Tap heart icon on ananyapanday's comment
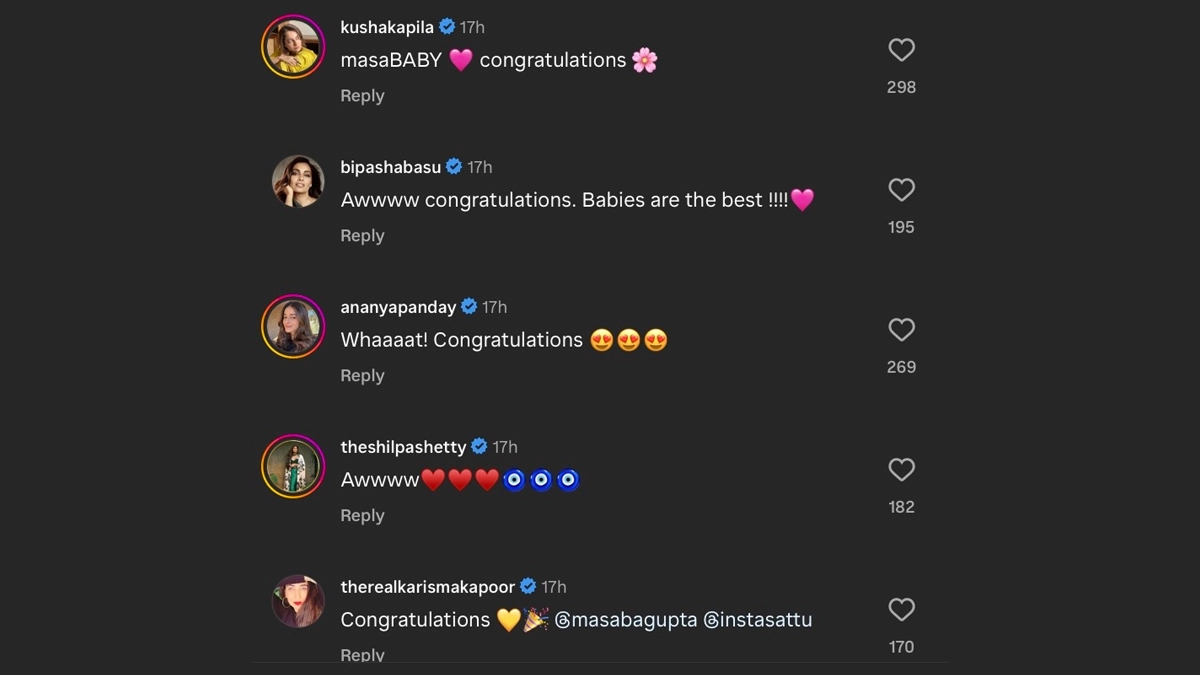Screen dimensions: 1200x675 (x=902, y=330)
